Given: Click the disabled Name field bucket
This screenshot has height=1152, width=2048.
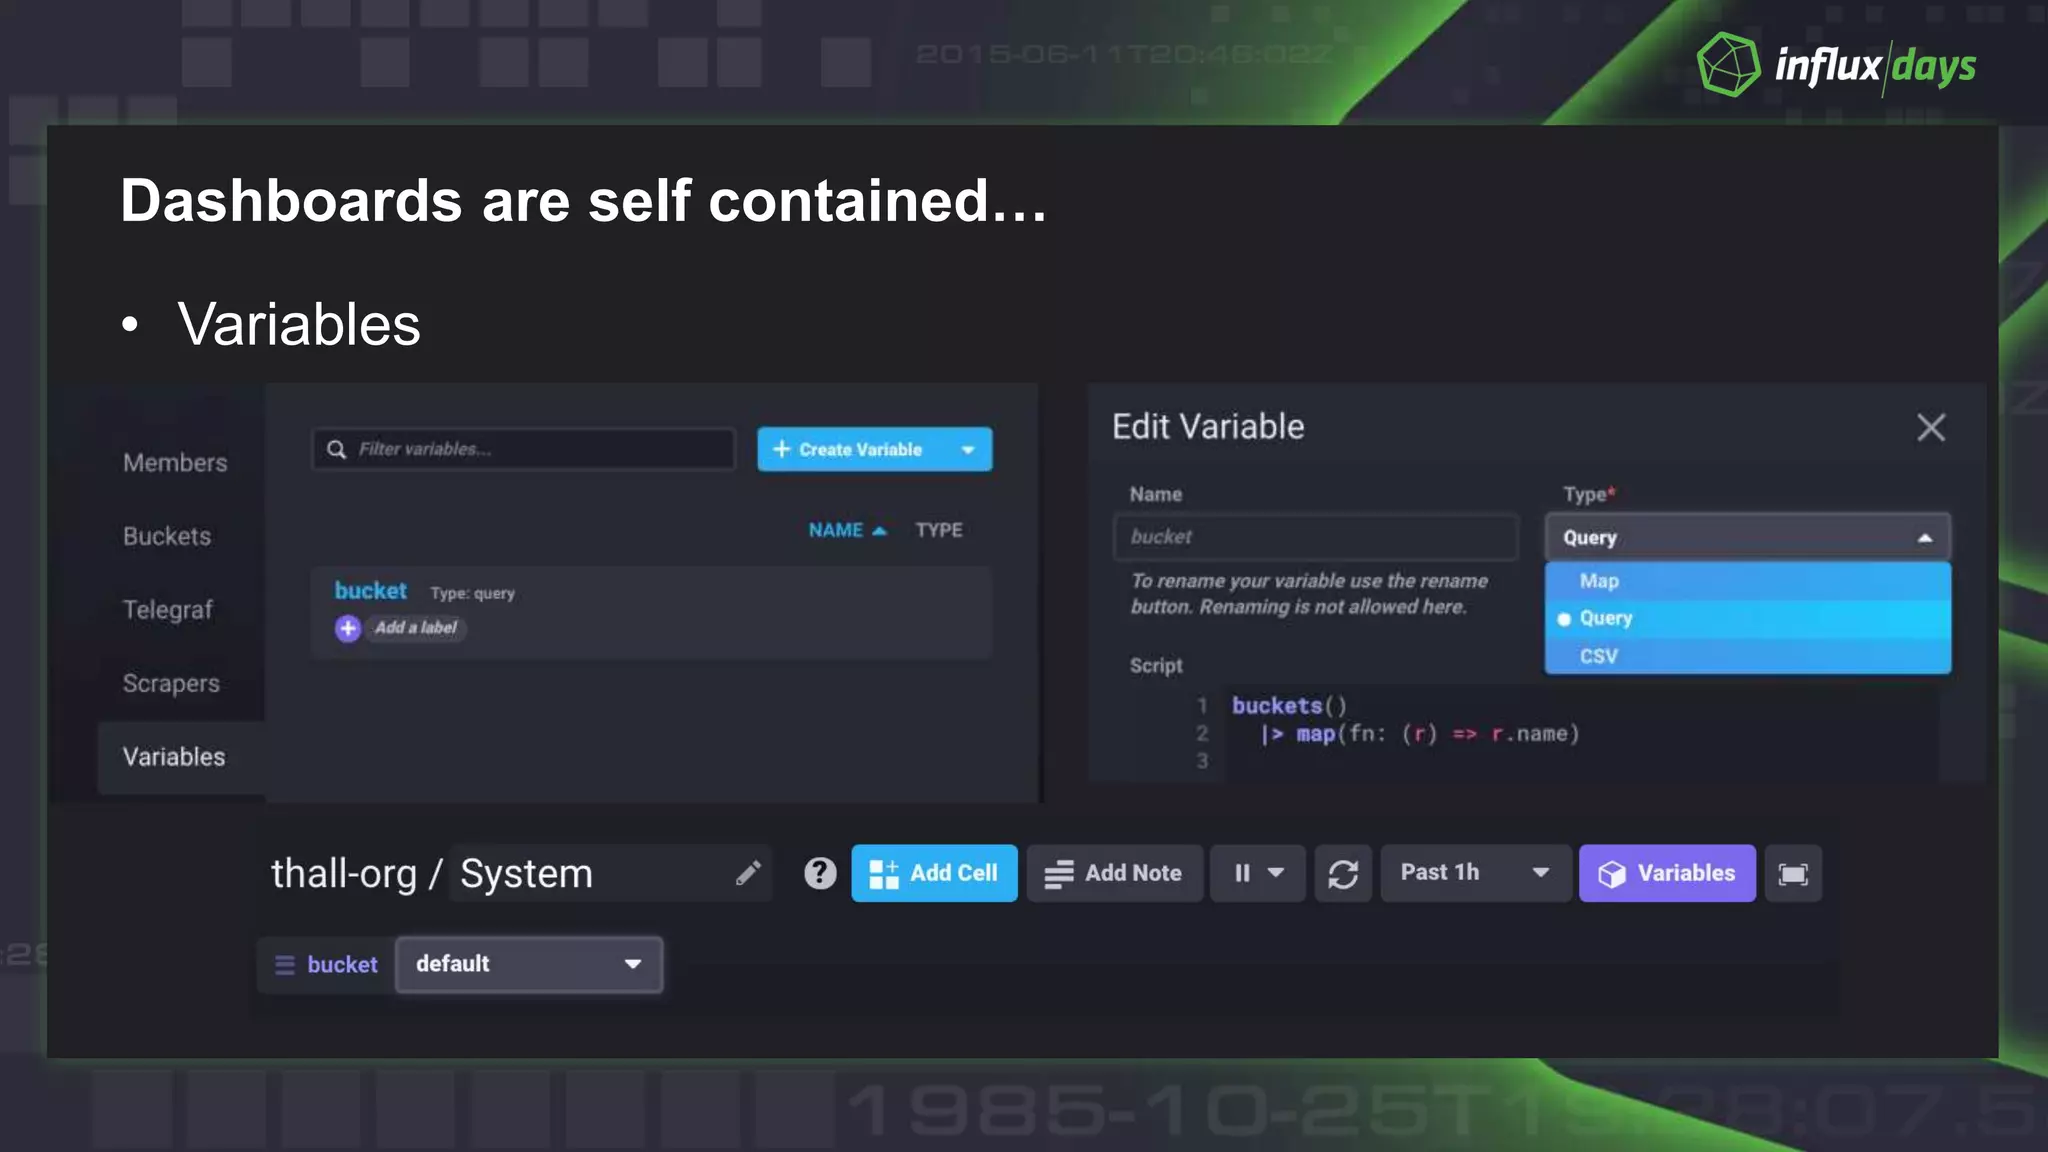Looking at the screenshot, I should pos(1316,537).
